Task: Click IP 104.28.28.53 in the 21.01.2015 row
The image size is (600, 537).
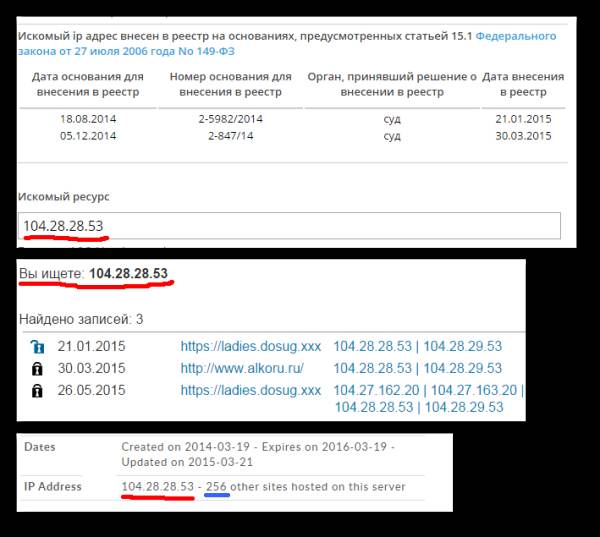Action: click(373, 346)
